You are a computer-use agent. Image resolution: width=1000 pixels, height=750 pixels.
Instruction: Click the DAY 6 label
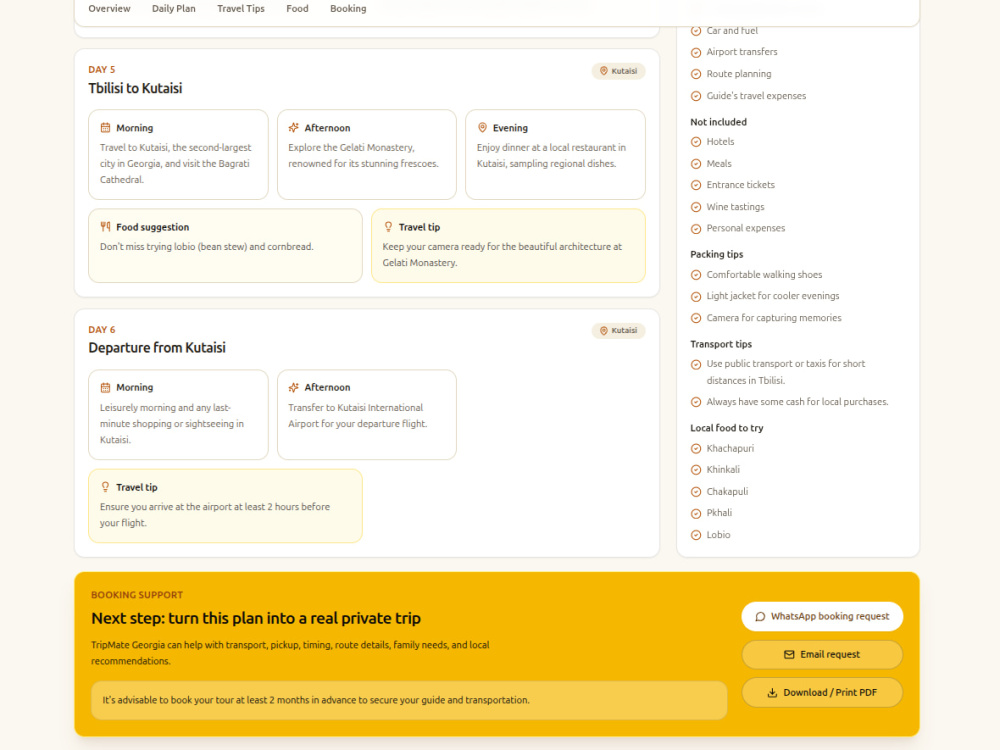(x=101, y=330)
